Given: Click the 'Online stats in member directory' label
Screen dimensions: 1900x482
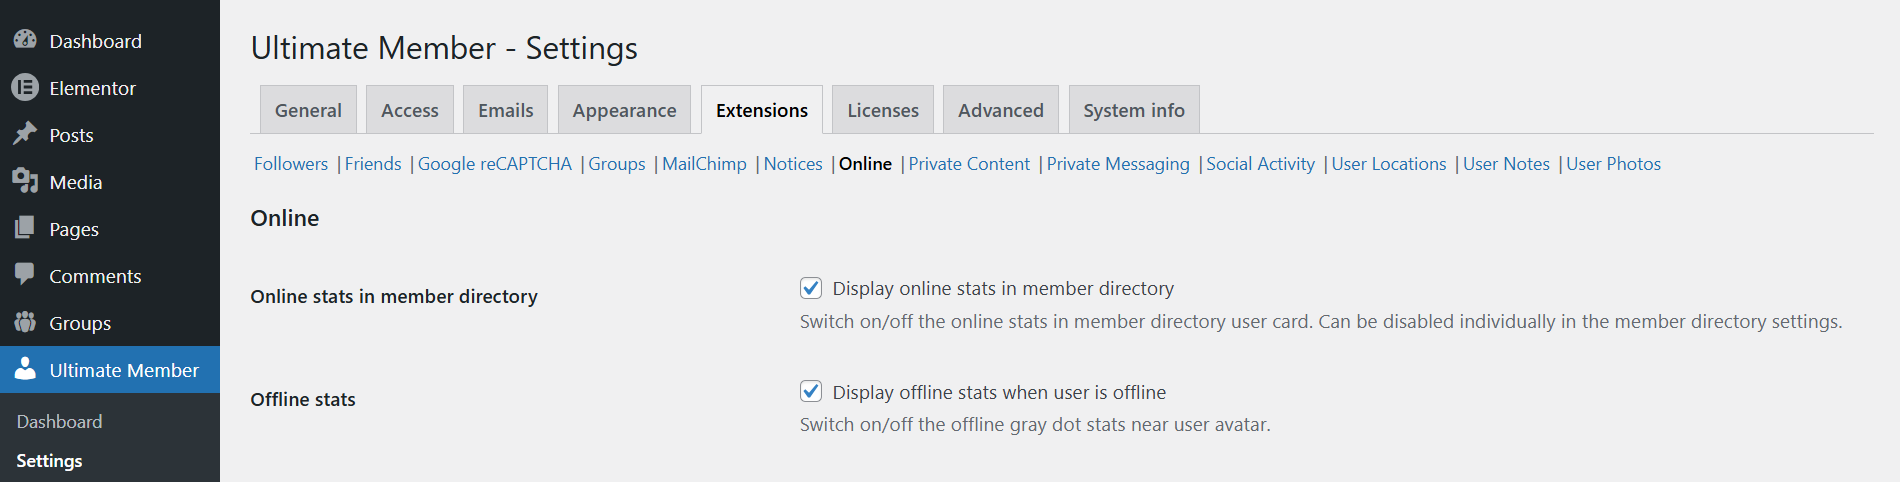Looking at the screenshot, I should point(394,297).
